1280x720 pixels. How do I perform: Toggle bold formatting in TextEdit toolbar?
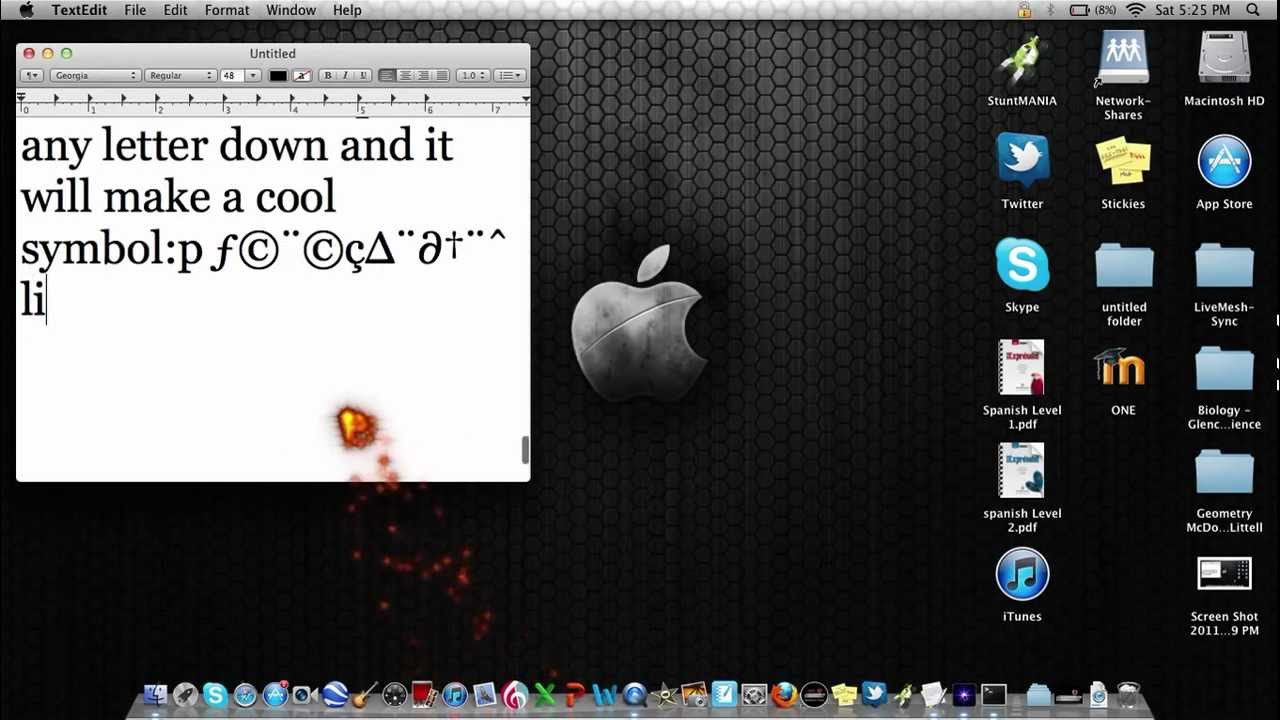click(327, 75)
